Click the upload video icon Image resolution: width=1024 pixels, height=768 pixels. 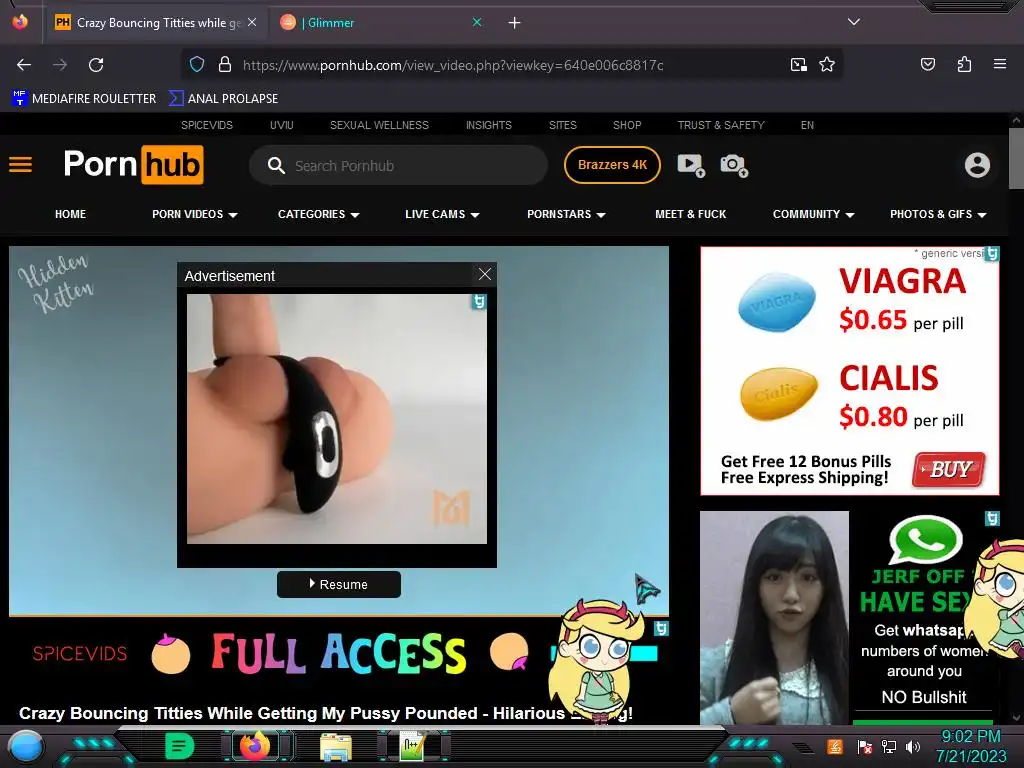[691, 165]
